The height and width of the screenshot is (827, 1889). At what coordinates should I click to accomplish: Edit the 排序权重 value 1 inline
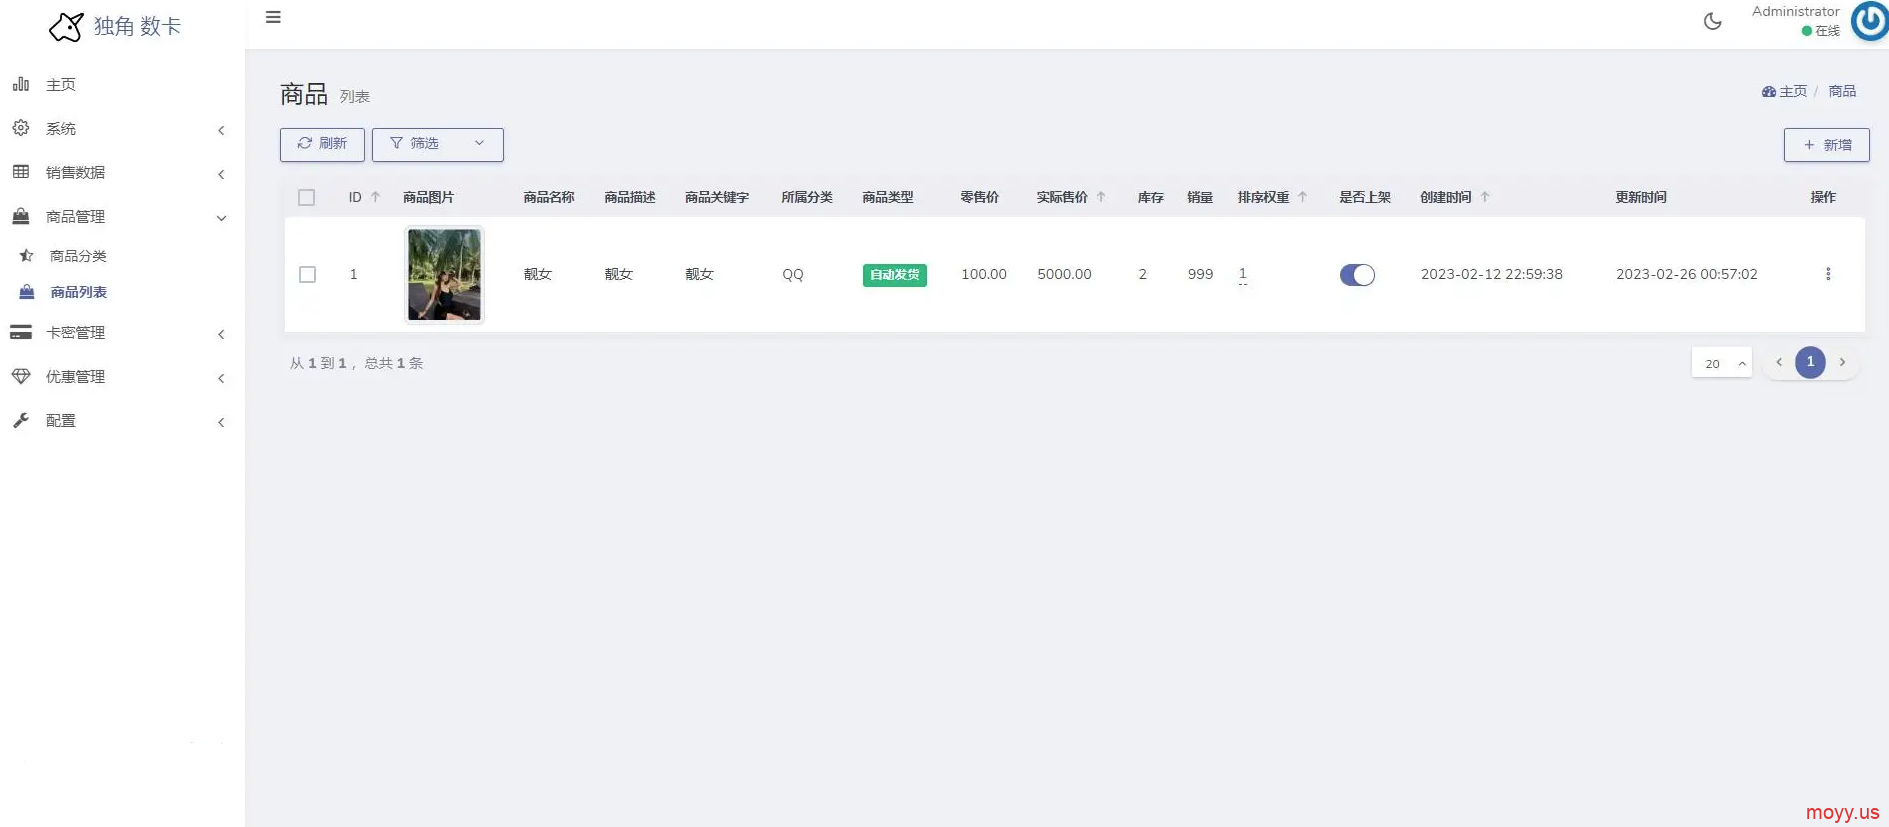click(x=1243, y=274)
